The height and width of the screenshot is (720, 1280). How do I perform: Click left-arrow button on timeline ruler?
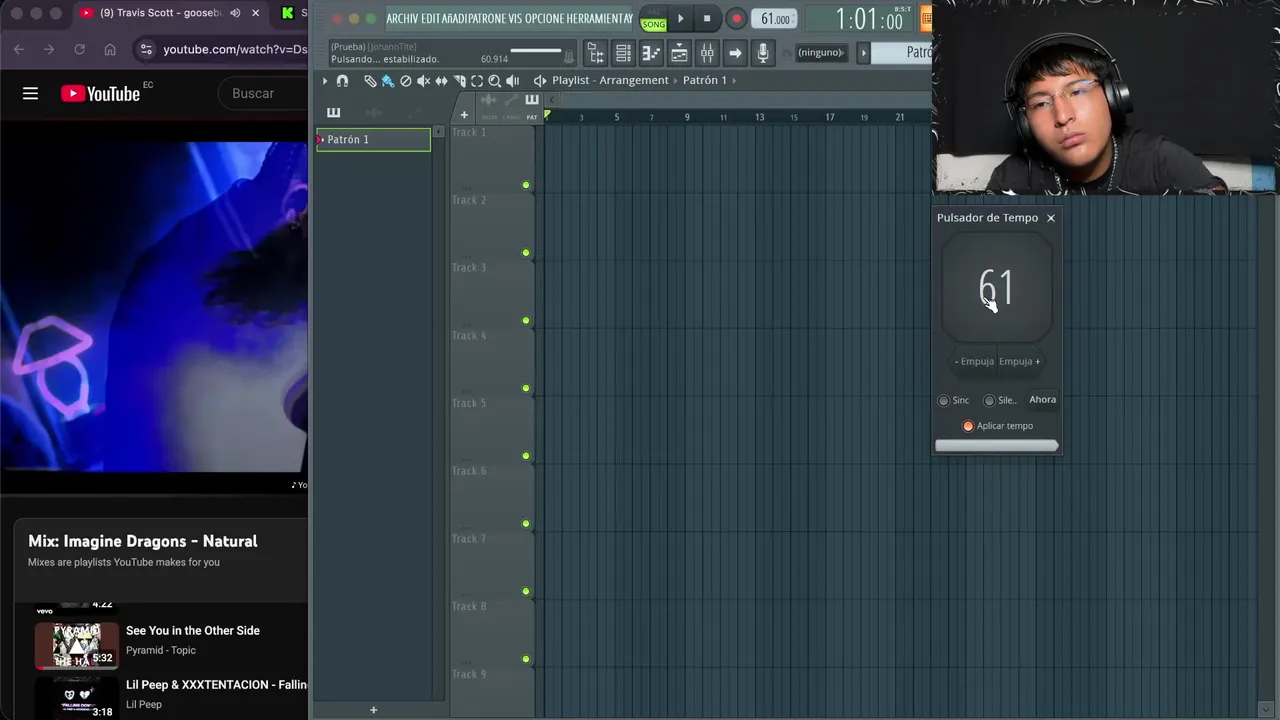click(x=552, y=99)
